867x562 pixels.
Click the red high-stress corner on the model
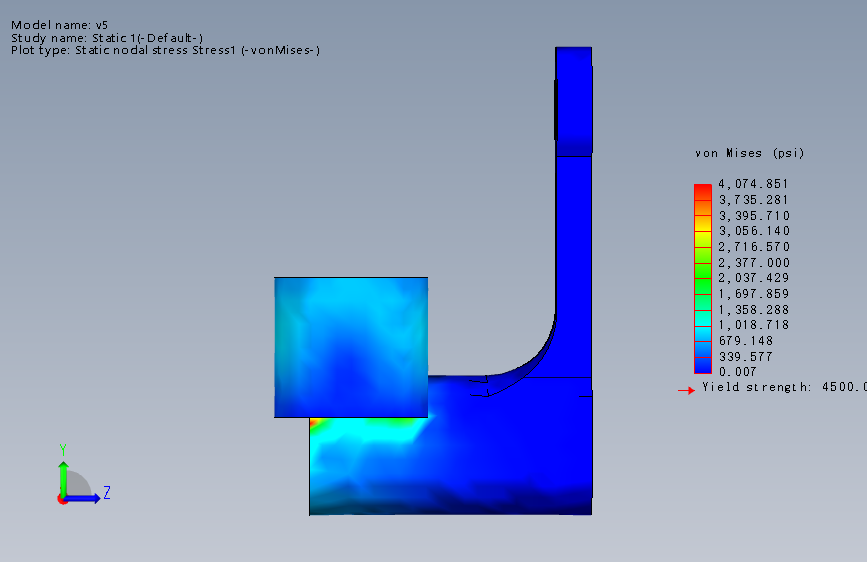pyautogui.click(x=314, y=423)
